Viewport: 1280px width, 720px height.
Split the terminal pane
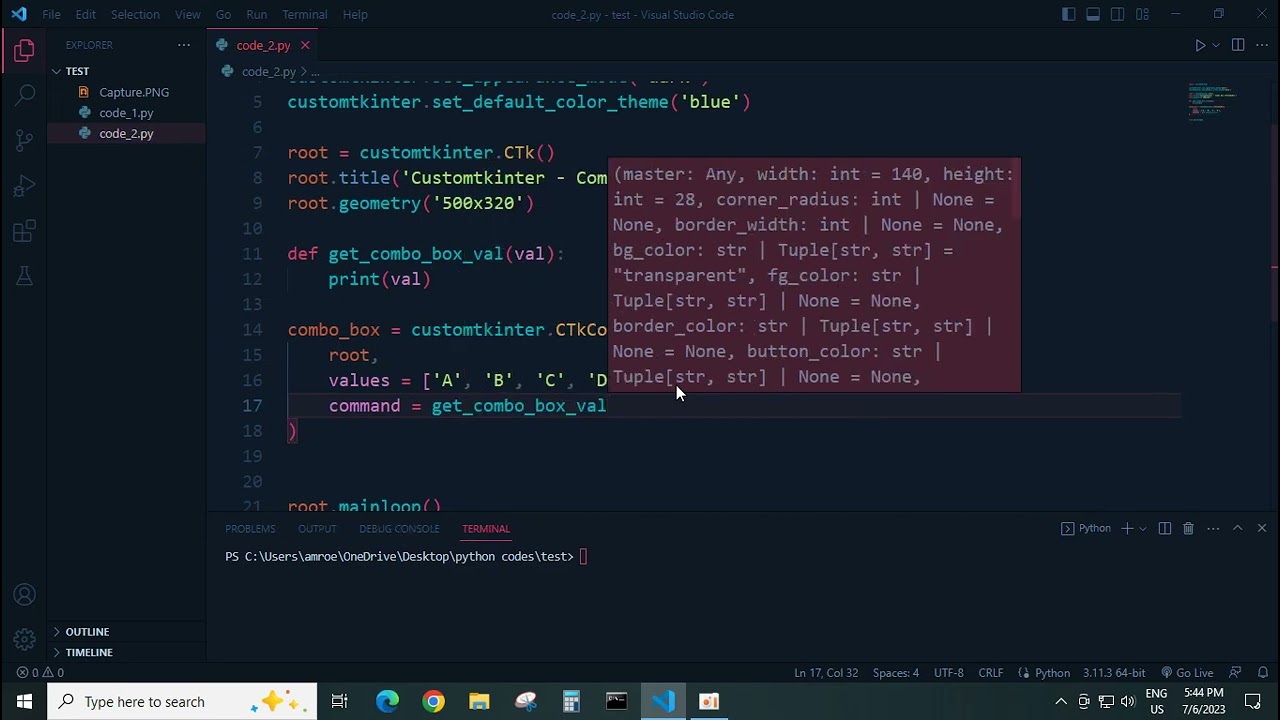1165,528
